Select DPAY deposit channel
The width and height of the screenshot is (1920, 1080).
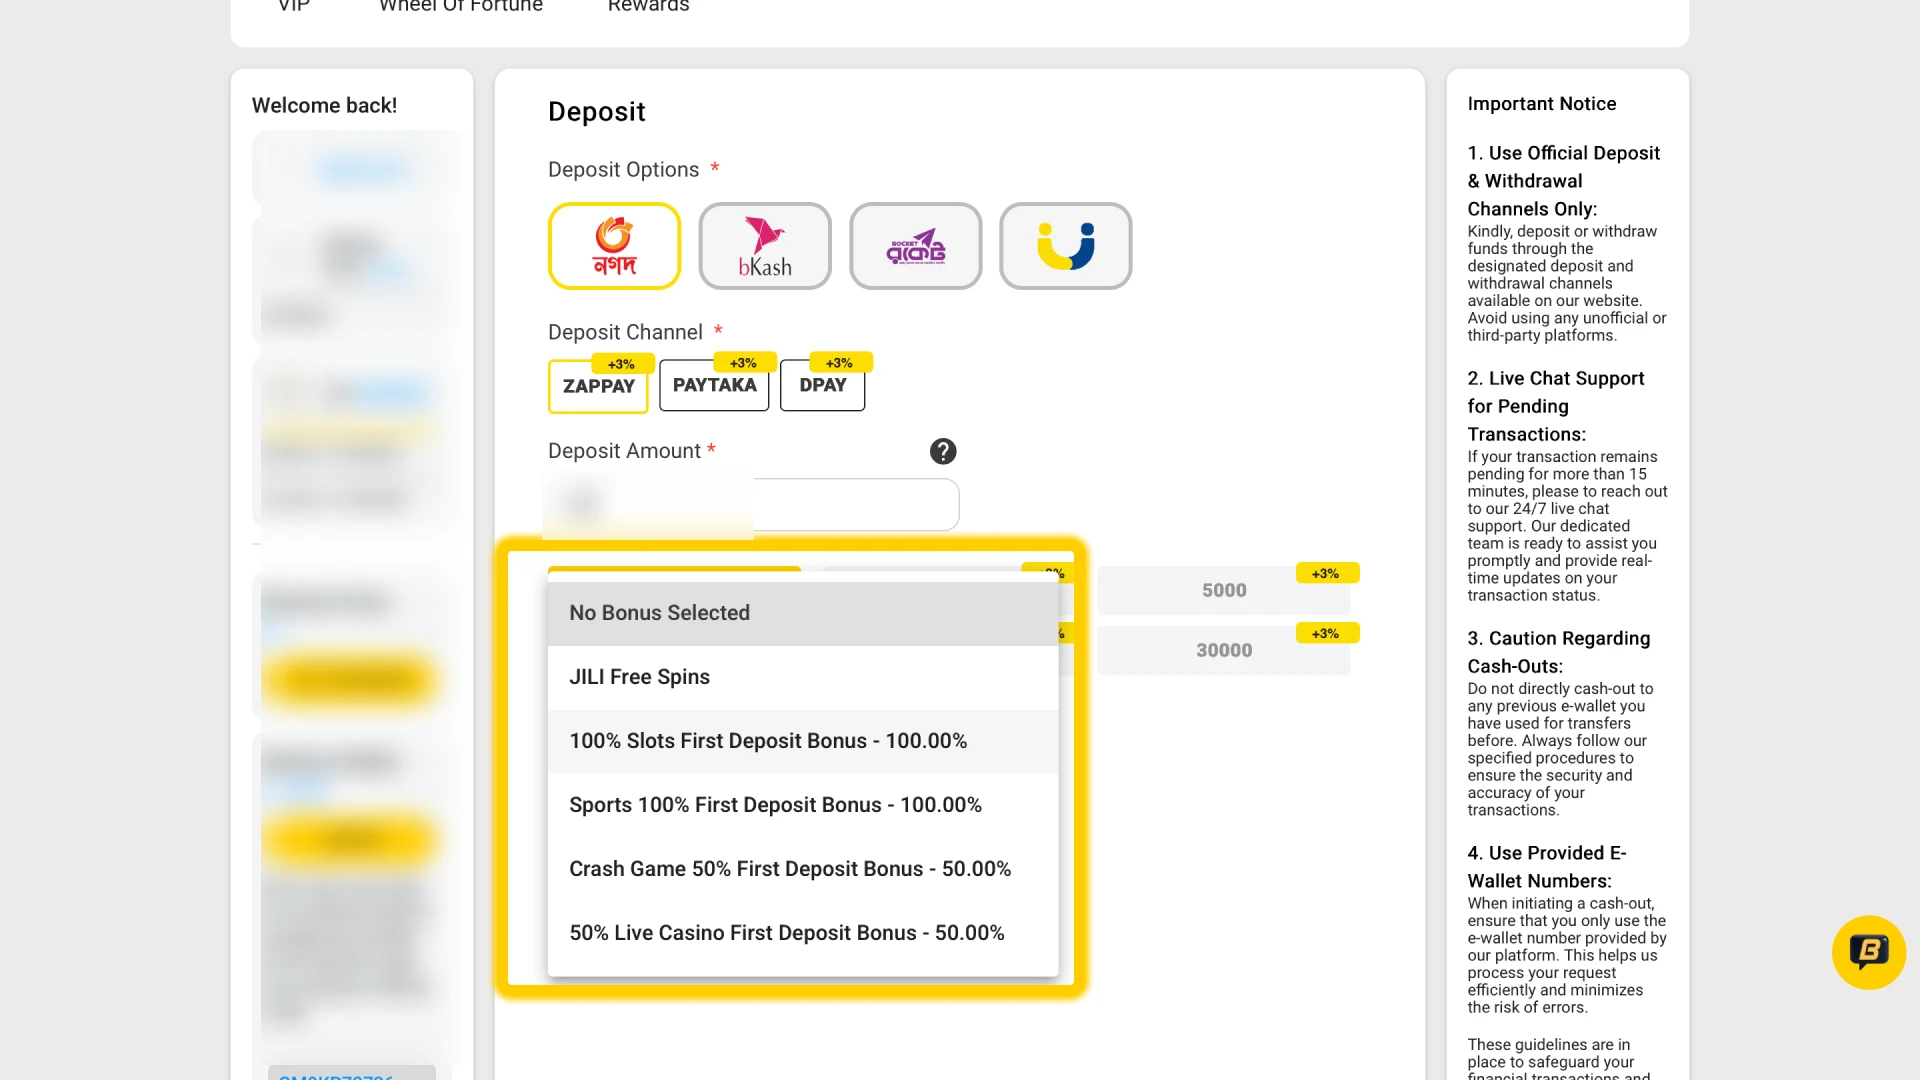[822, 385]
